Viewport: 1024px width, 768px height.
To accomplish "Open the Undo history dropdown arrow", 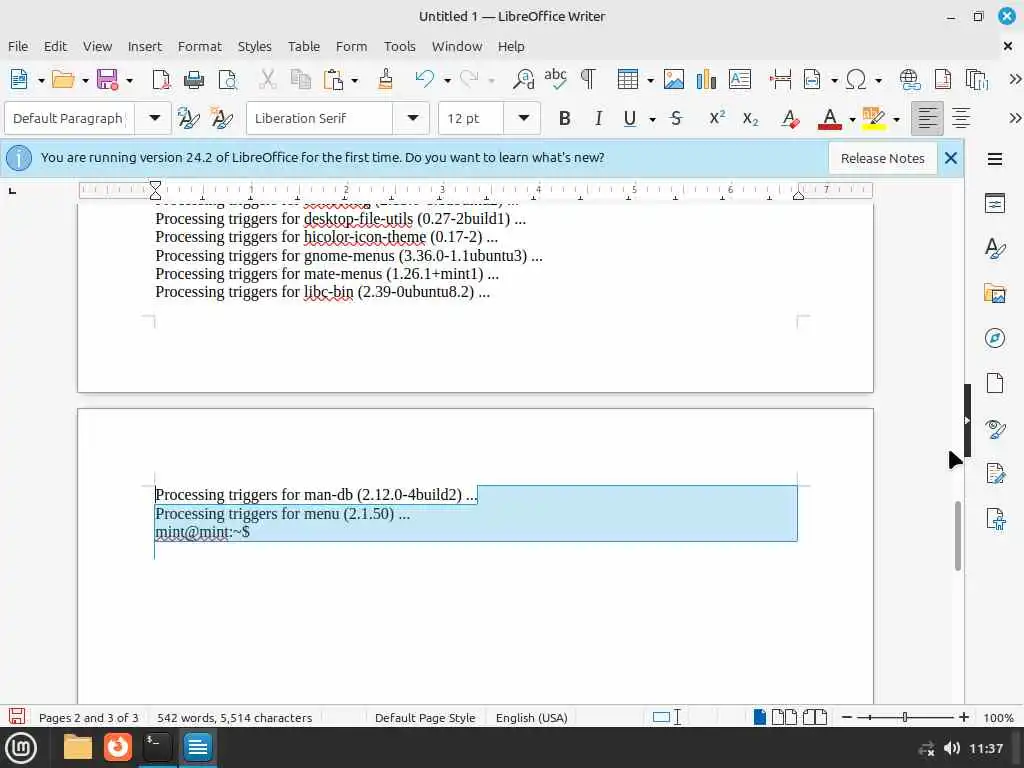I will click(x=447, y=80).
